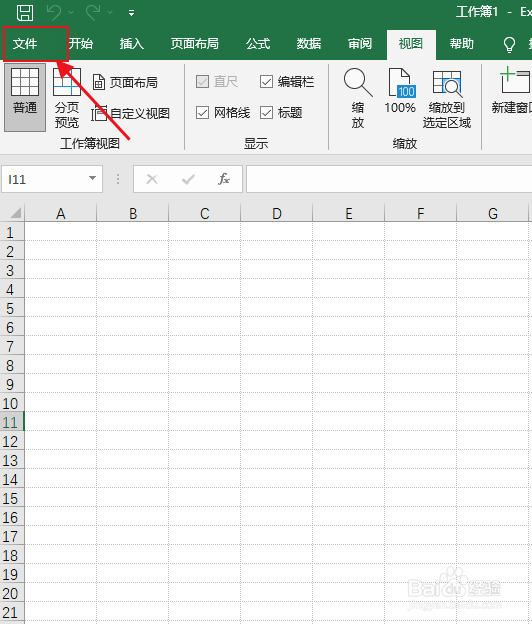This screenshot has width=532, height=624.
Task: Click 缩放到选定区域 zoom to selection
Action: (447, 98)
